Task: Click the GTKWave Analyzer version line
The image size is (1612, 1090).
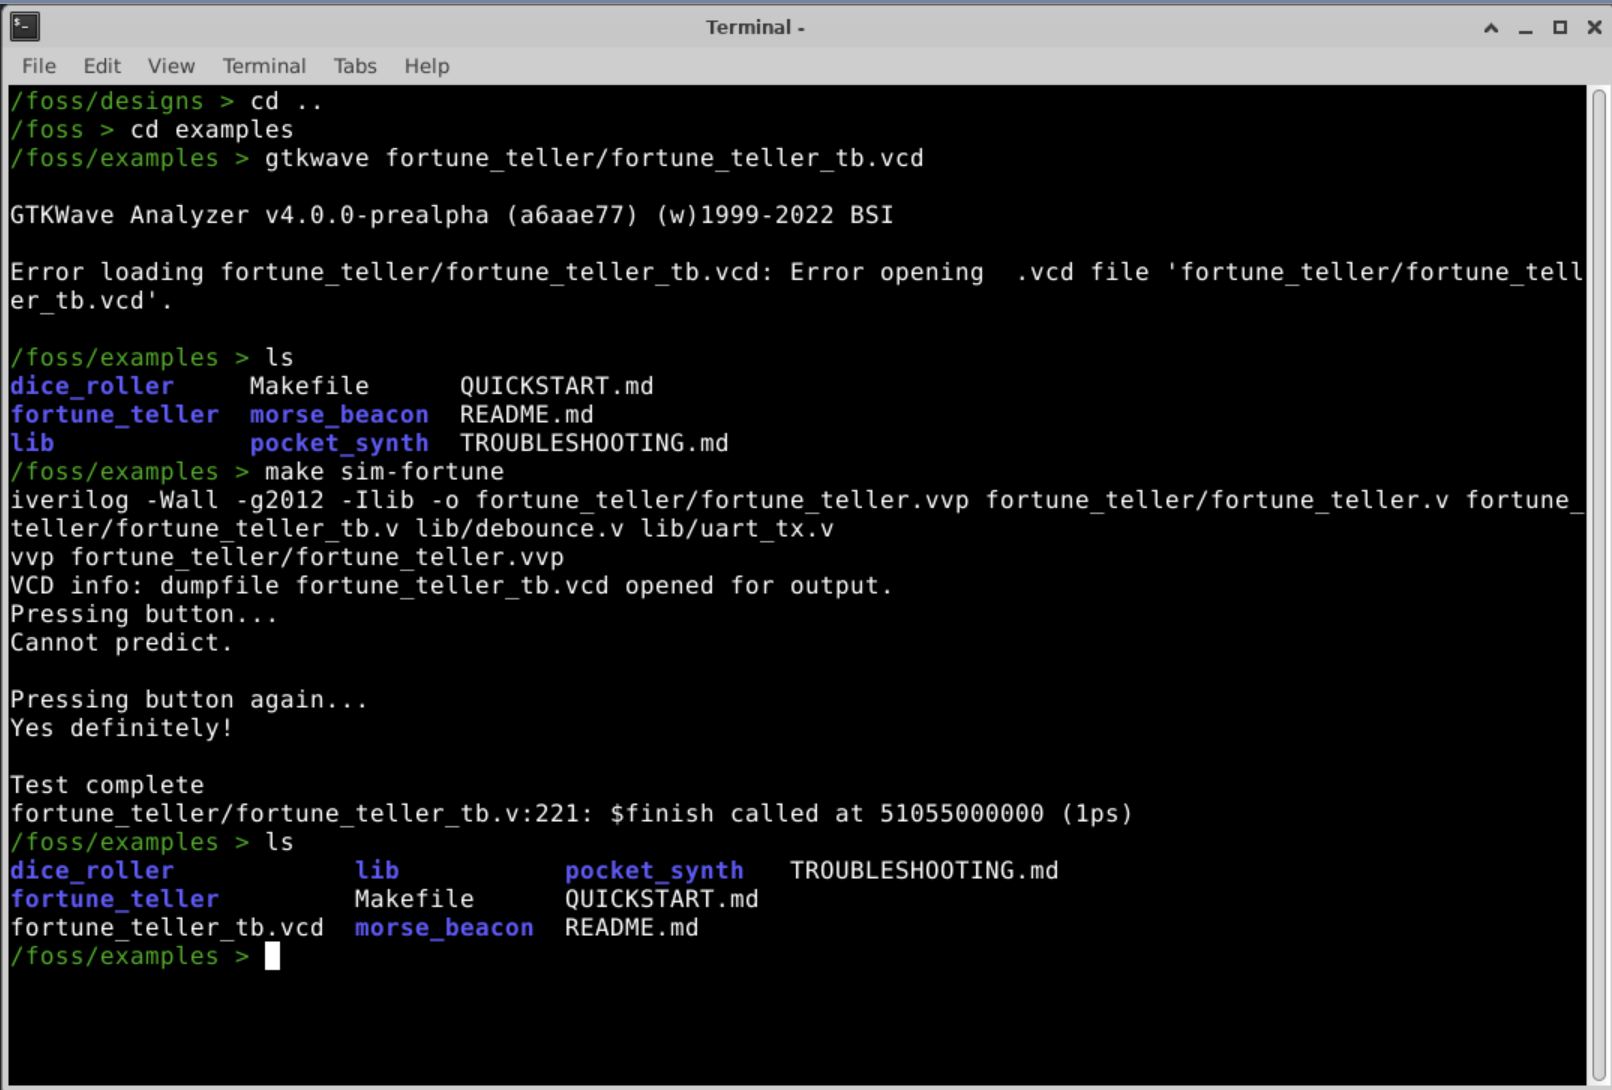Action: click(451, 215)
